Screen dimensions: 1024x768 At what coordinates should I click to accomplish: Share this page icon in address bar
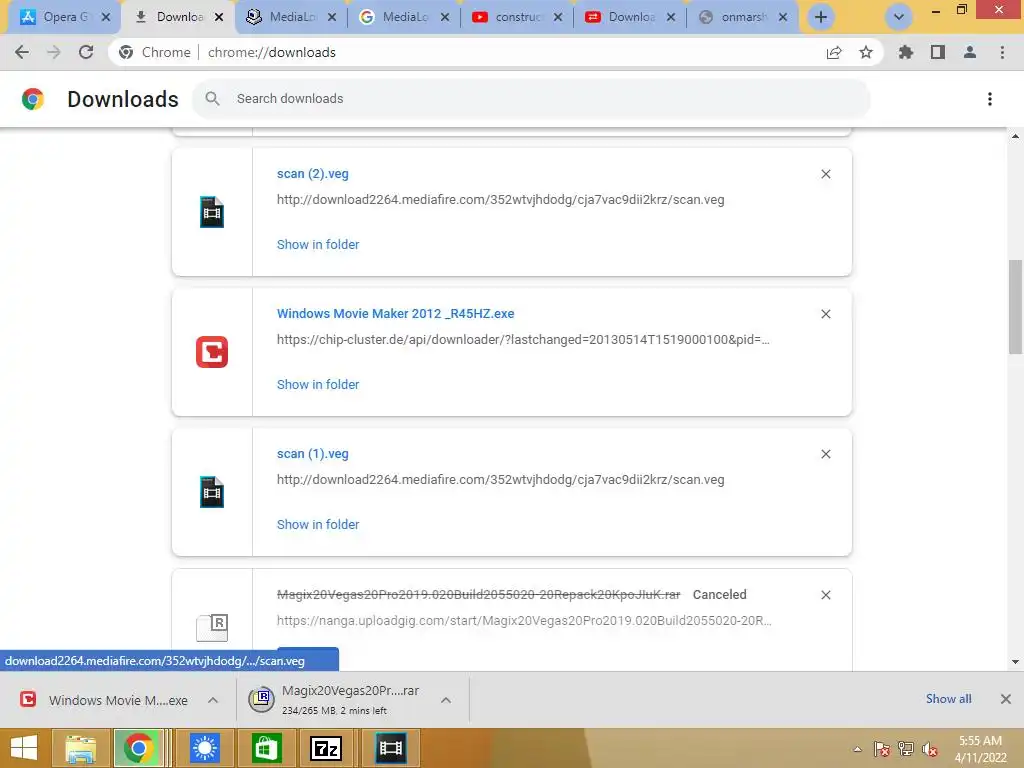point(834,52)
